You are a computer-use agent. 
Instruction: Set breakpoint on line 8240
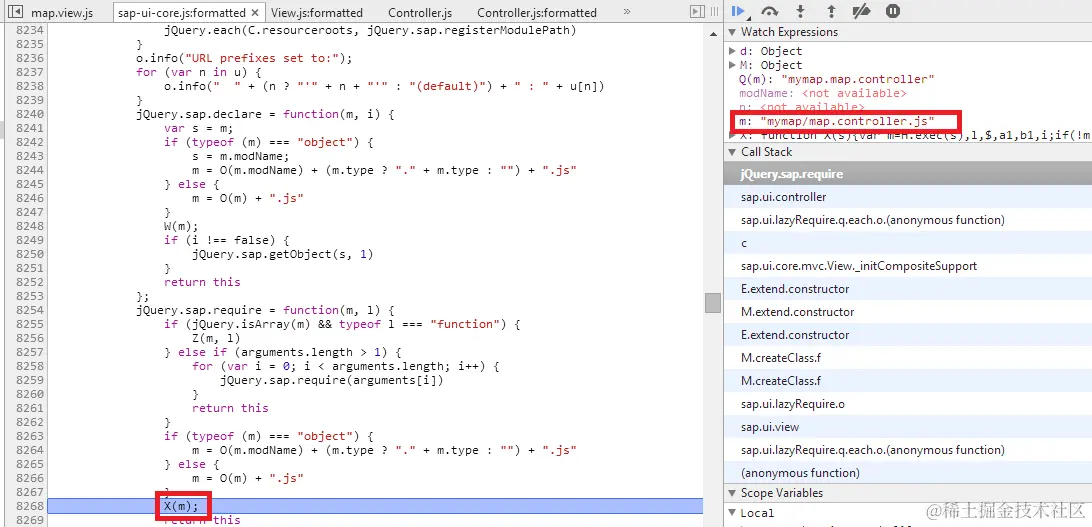tap(29, 114)
